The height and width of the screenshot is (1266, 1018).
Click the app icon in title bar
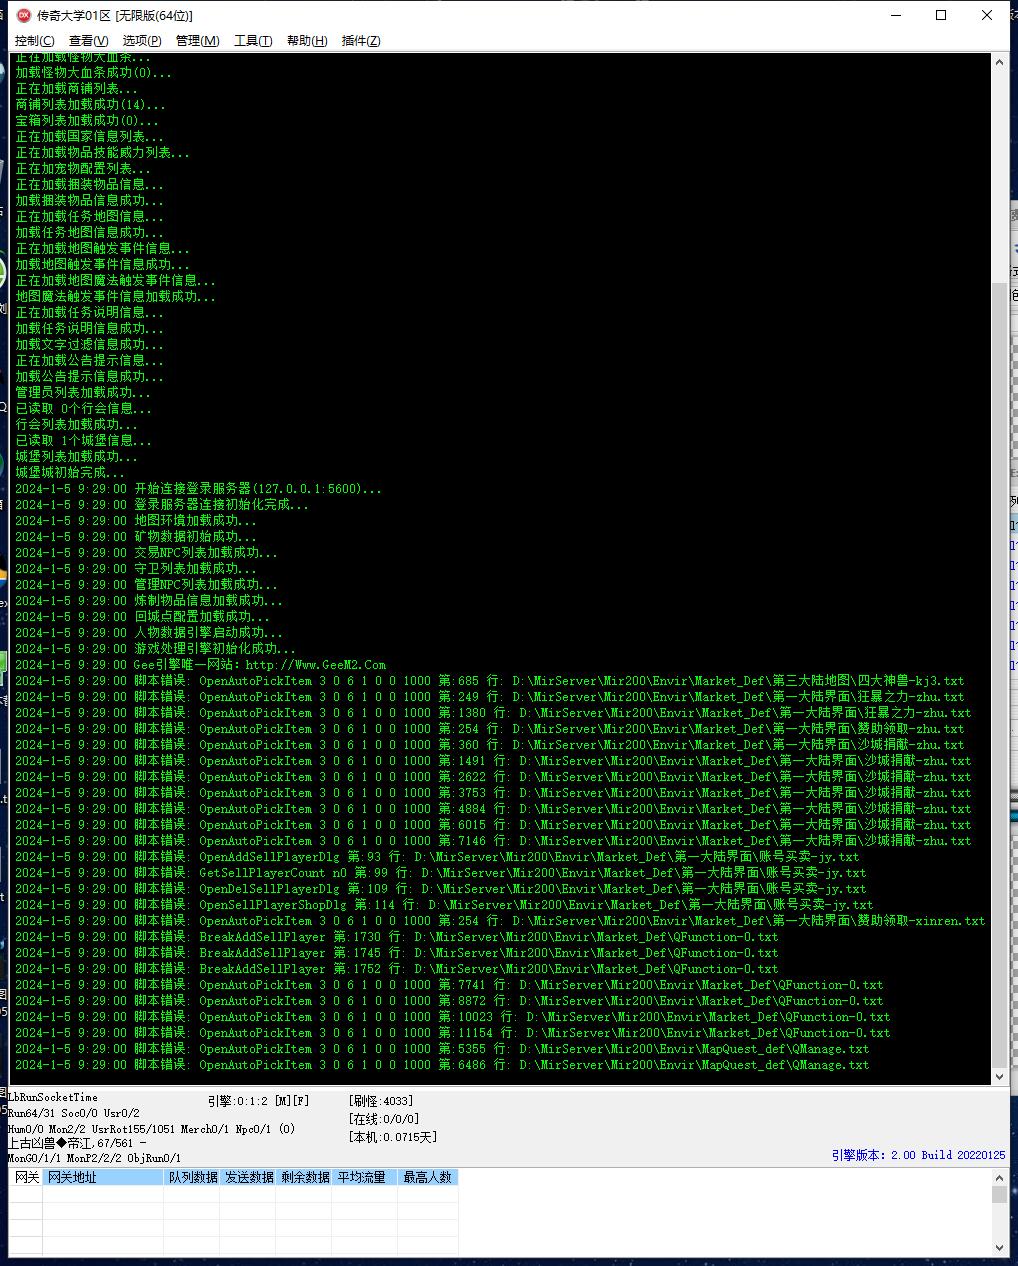[23, 15]
